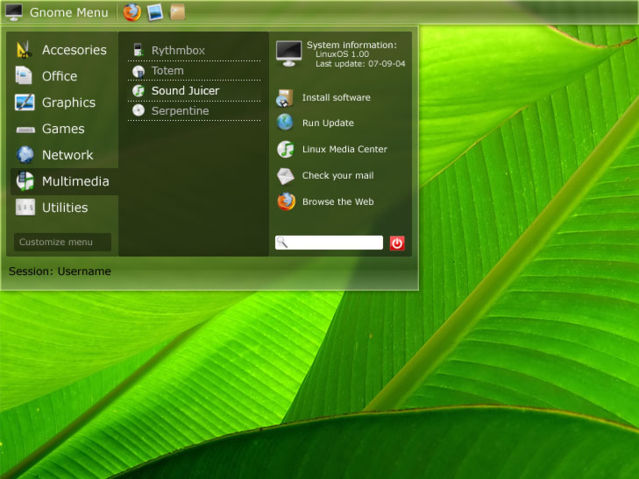Image resolution: width=639 pixels, height=479 pixels.
Task: Click the Linux Media Center icon
Action: tap(285, 149)
